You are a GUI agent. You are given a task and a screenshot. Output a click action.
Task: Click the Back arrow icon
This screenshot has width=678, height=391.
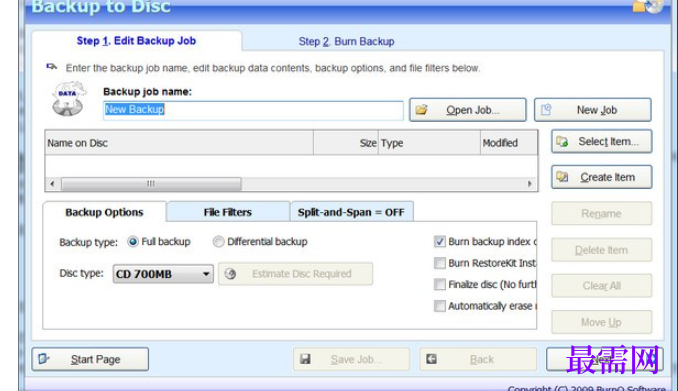coord(431,359)
